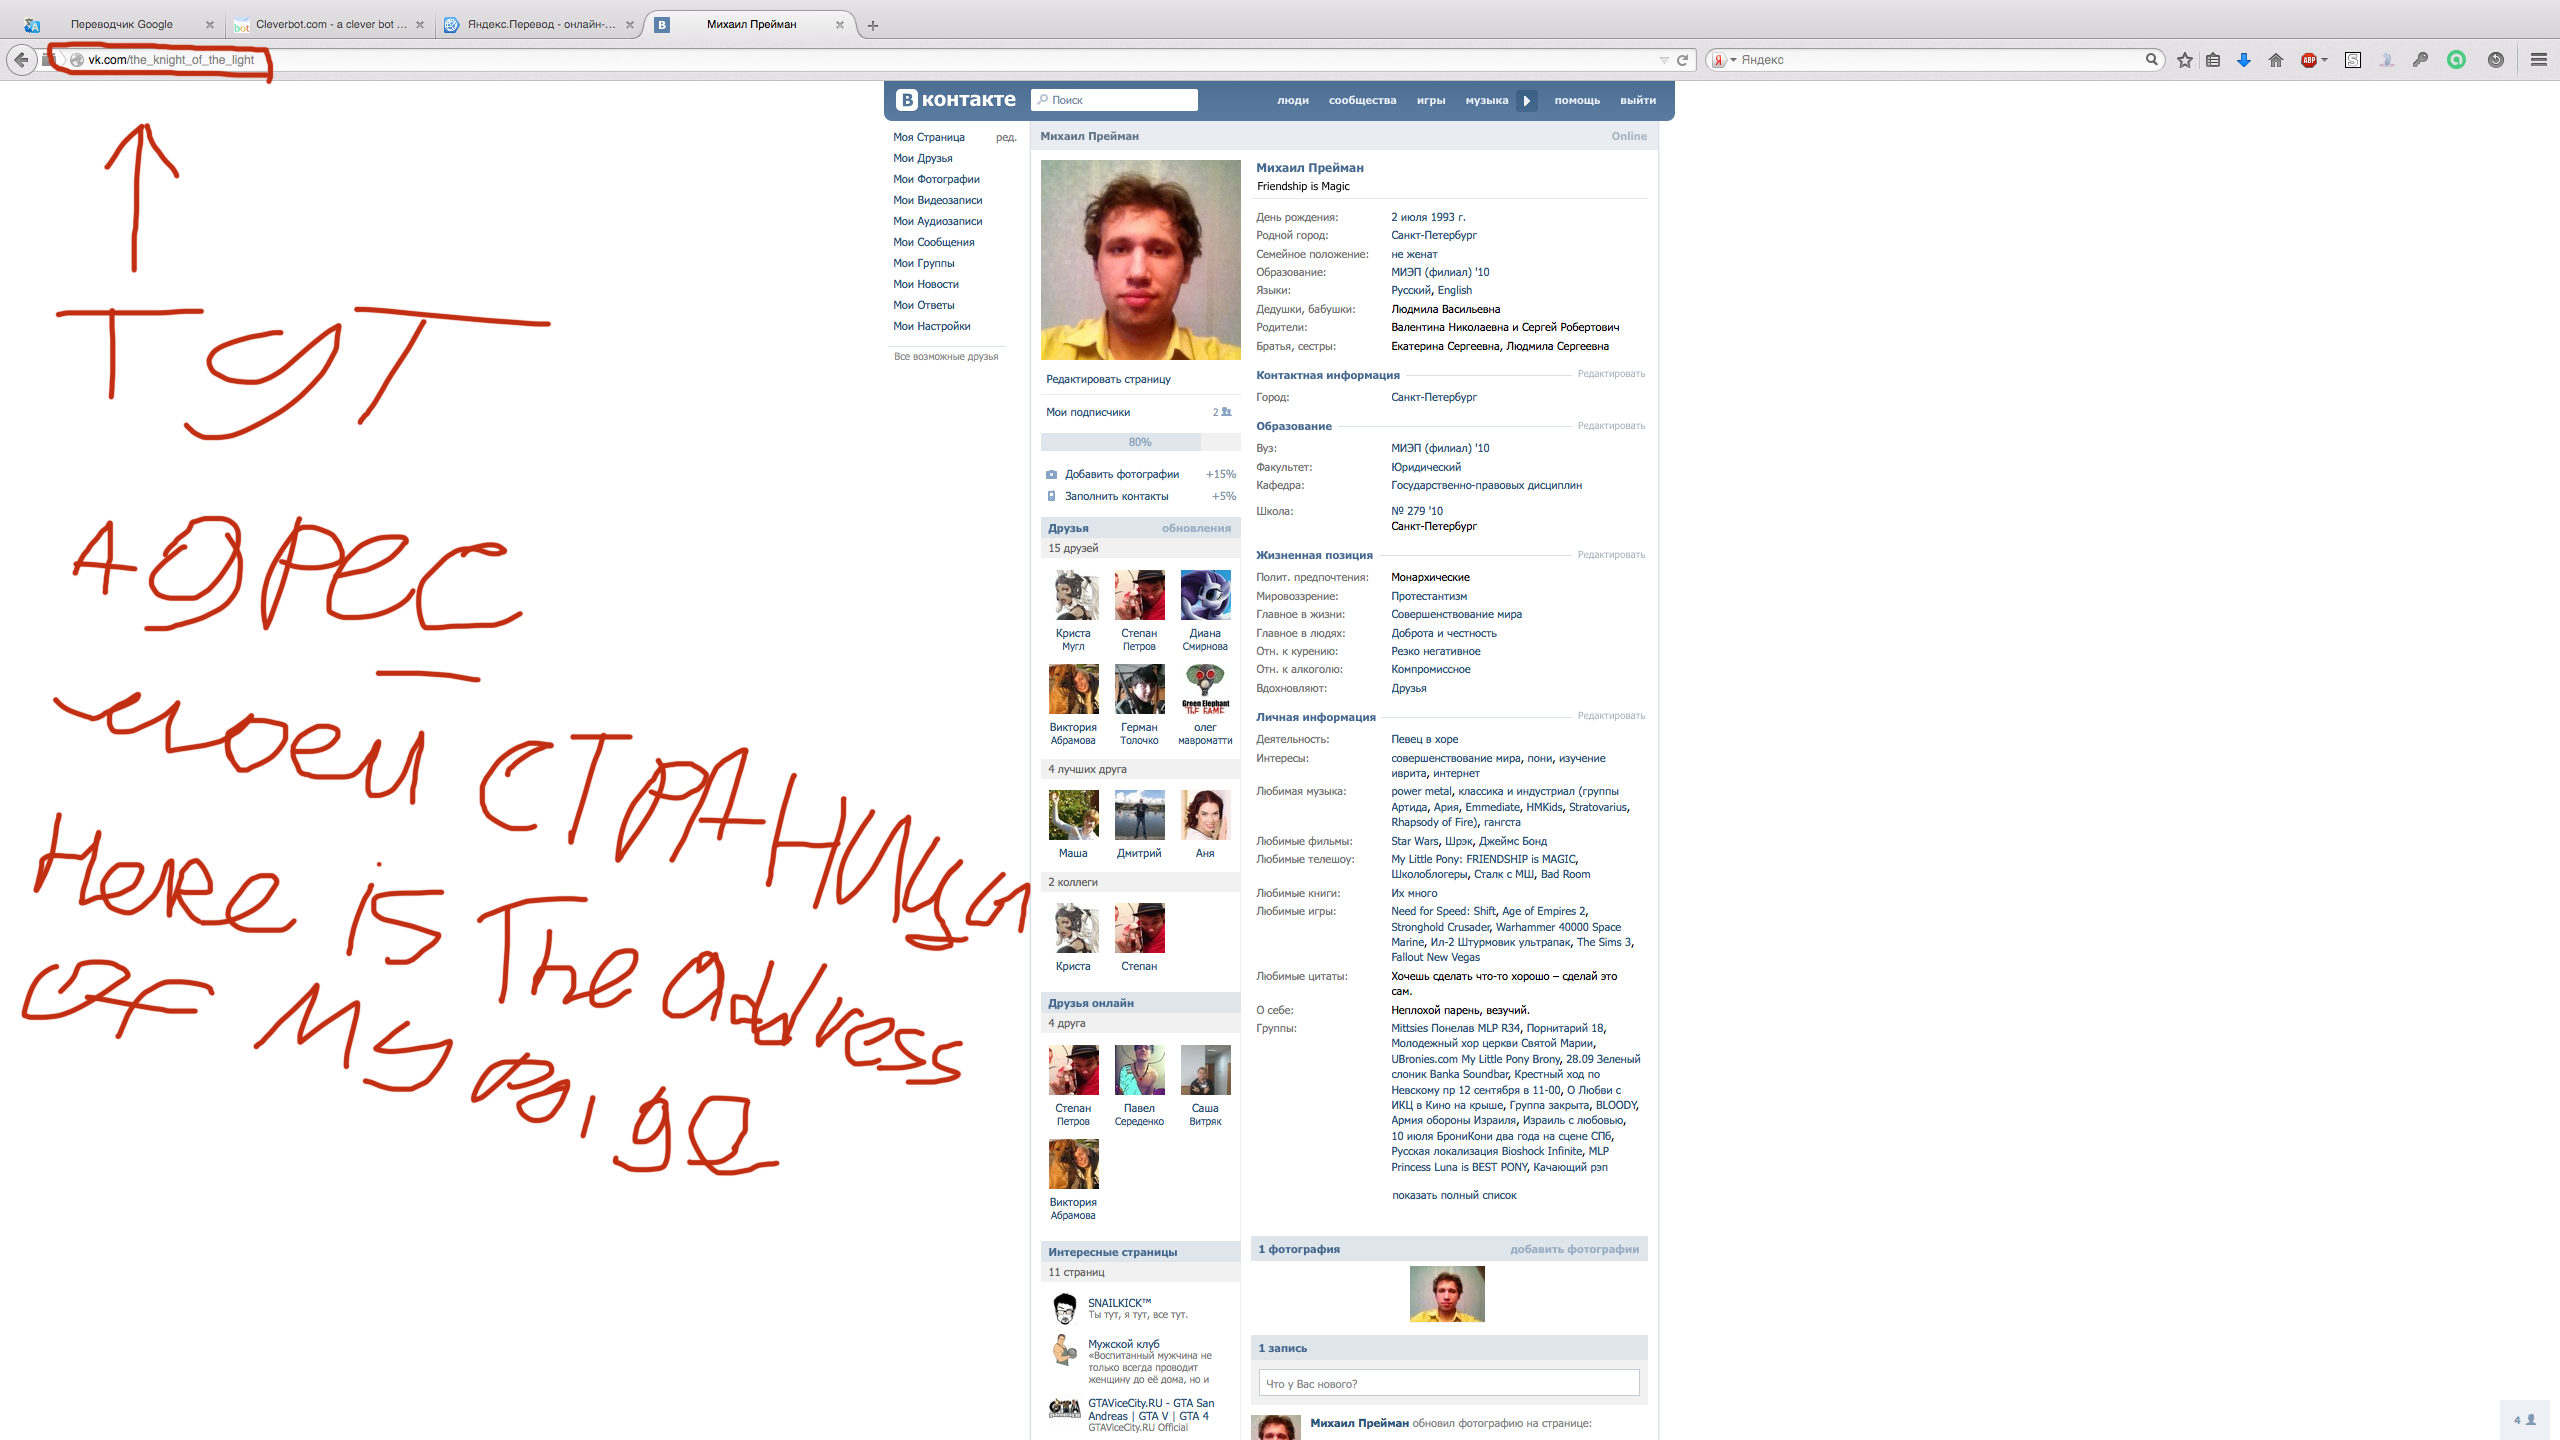Open Мои Друзья in sidebar

[923, 158]
